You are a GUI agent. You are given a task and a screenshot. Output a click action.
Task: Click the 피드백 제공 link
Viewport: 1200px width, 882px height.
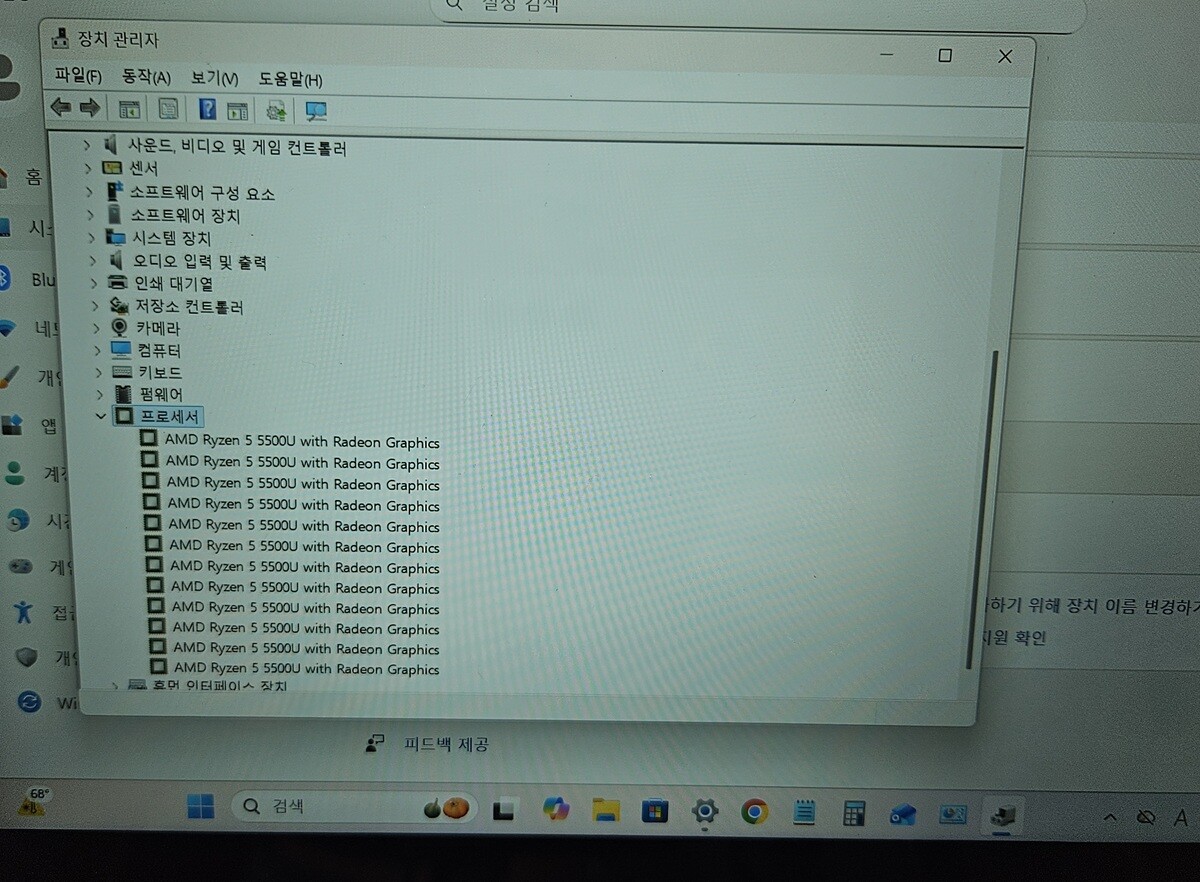pyautogui.click(x=446, y=744)
